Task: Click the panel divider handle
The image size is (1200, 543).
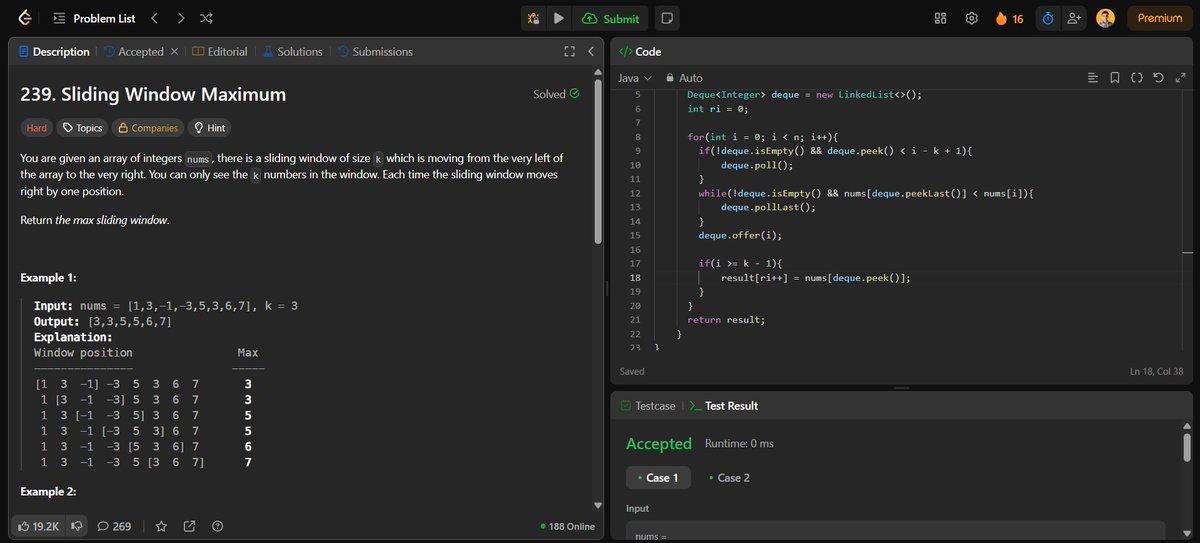Action: [x=606, y=288]
